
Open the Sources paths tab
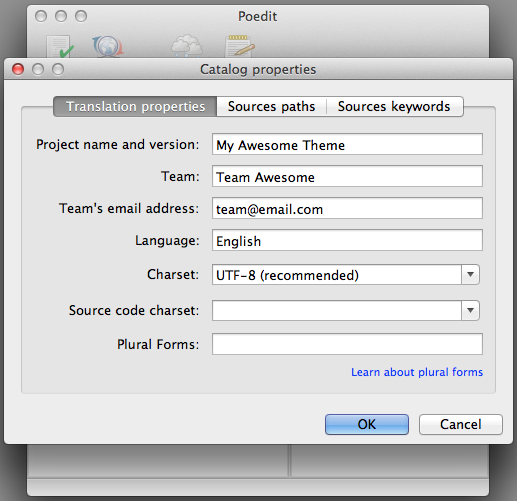tap(271, 107)
